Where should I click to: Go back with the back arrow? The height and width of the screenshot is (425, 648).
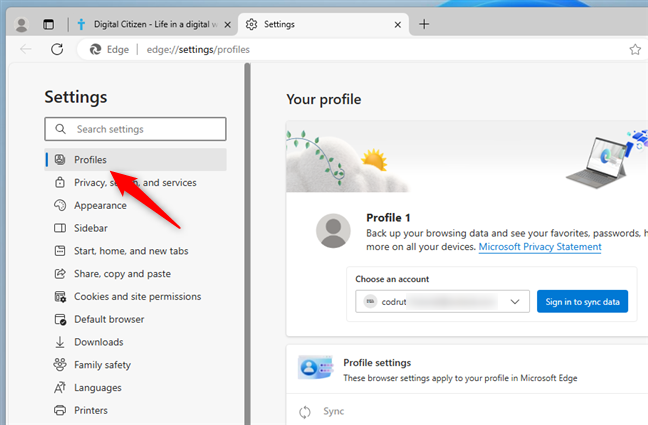coord(26,49)
